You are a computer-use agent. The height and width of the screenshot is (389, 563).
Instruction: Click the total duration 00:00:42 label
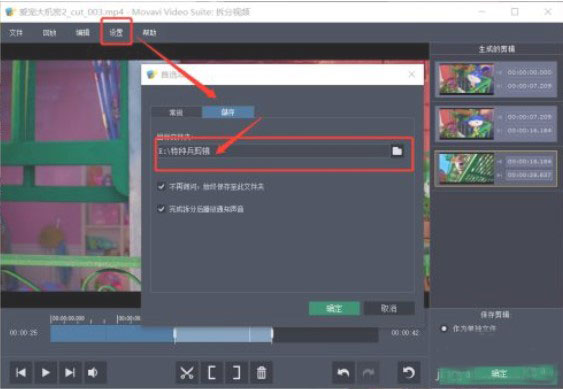405,333
